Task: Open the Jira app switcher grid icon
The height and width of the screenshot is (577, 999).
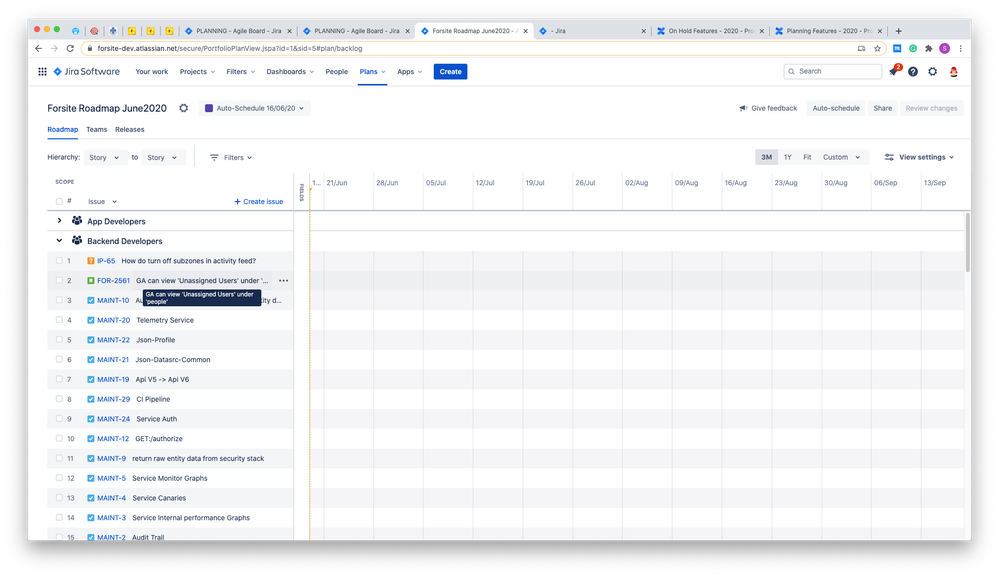Action: tap(42, 71)
